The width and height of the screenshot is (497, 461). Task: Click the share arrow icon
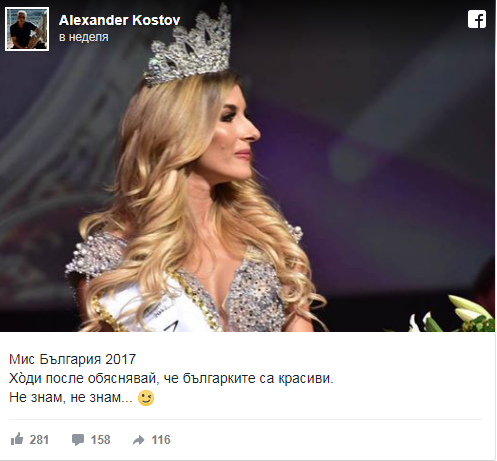139,440
